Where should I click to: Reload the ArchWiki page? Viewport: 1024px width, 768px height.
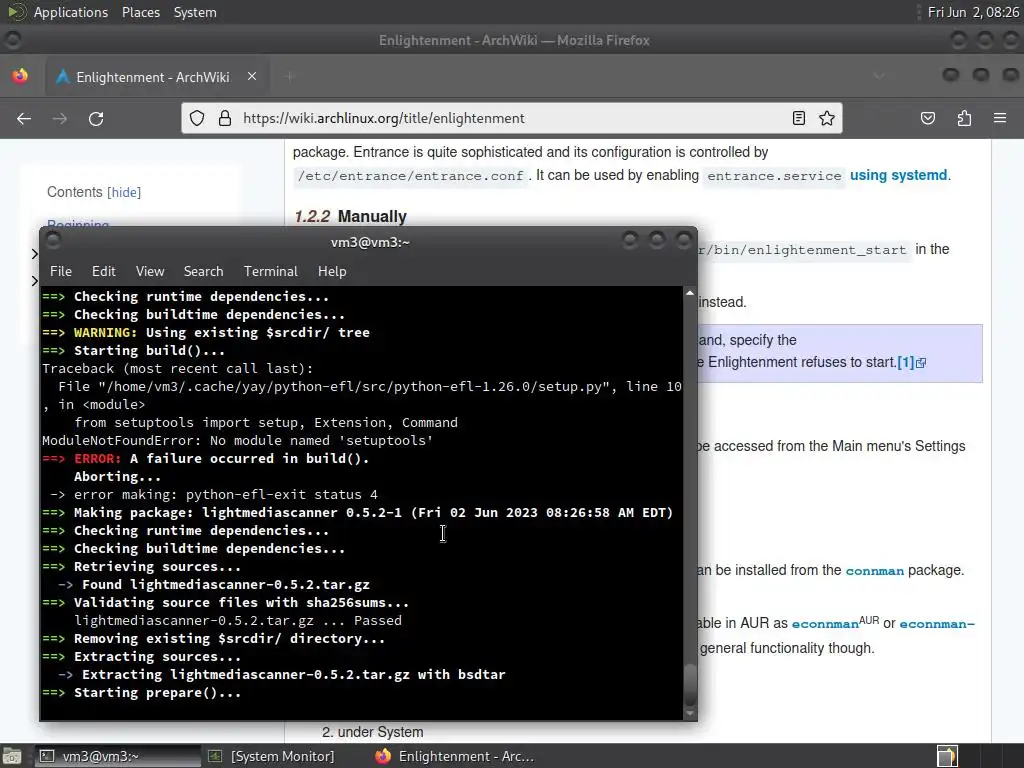point(96,118)
